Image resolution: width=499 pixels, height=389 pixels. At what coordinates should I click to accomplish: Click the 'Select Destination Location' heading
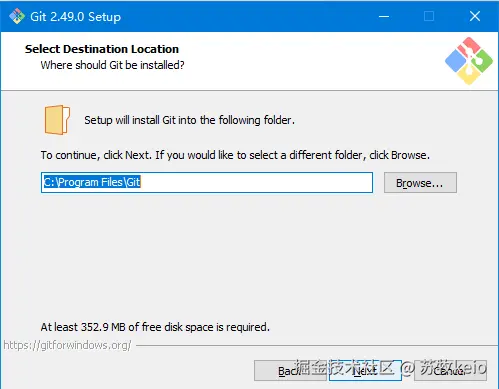pyautogui.click(x=102, y=49)
